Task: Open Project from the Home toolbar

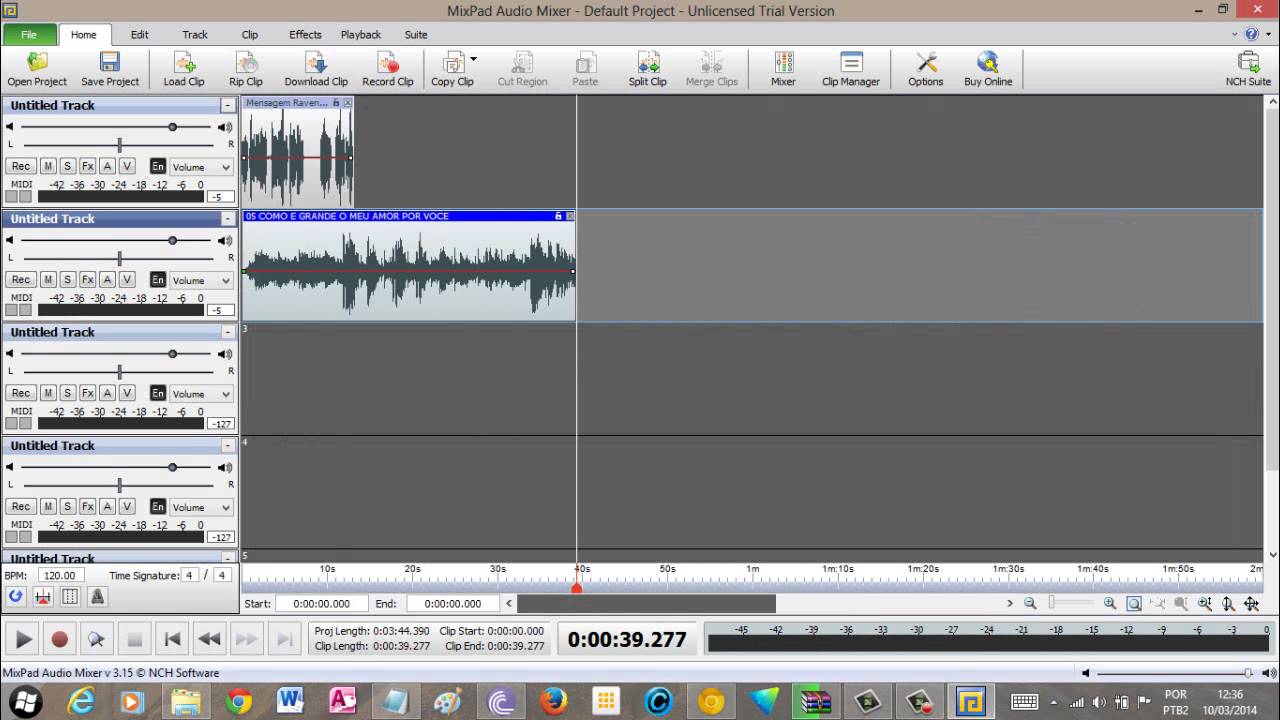Action: 37,69
